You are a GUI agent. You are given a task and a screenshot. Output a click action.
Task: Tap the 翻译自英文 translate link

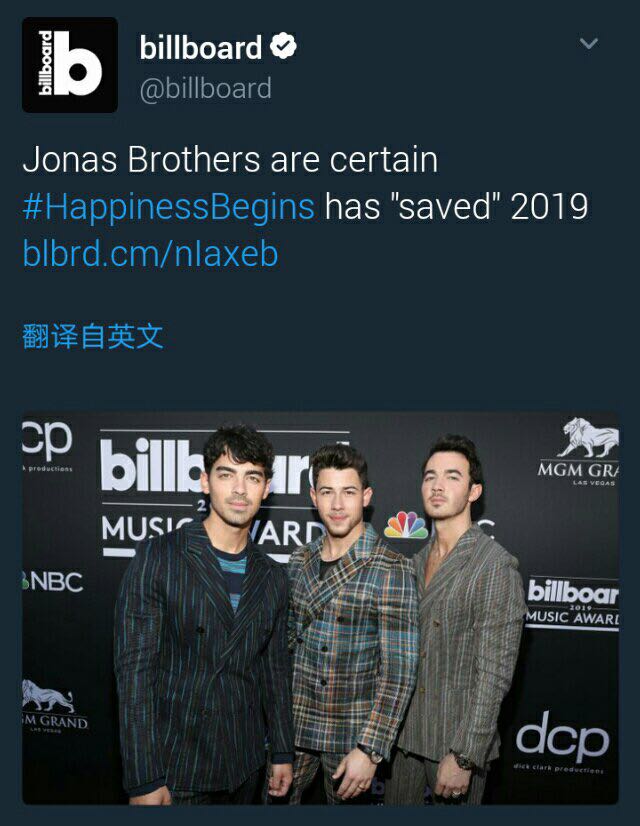[x=93, y=336]
